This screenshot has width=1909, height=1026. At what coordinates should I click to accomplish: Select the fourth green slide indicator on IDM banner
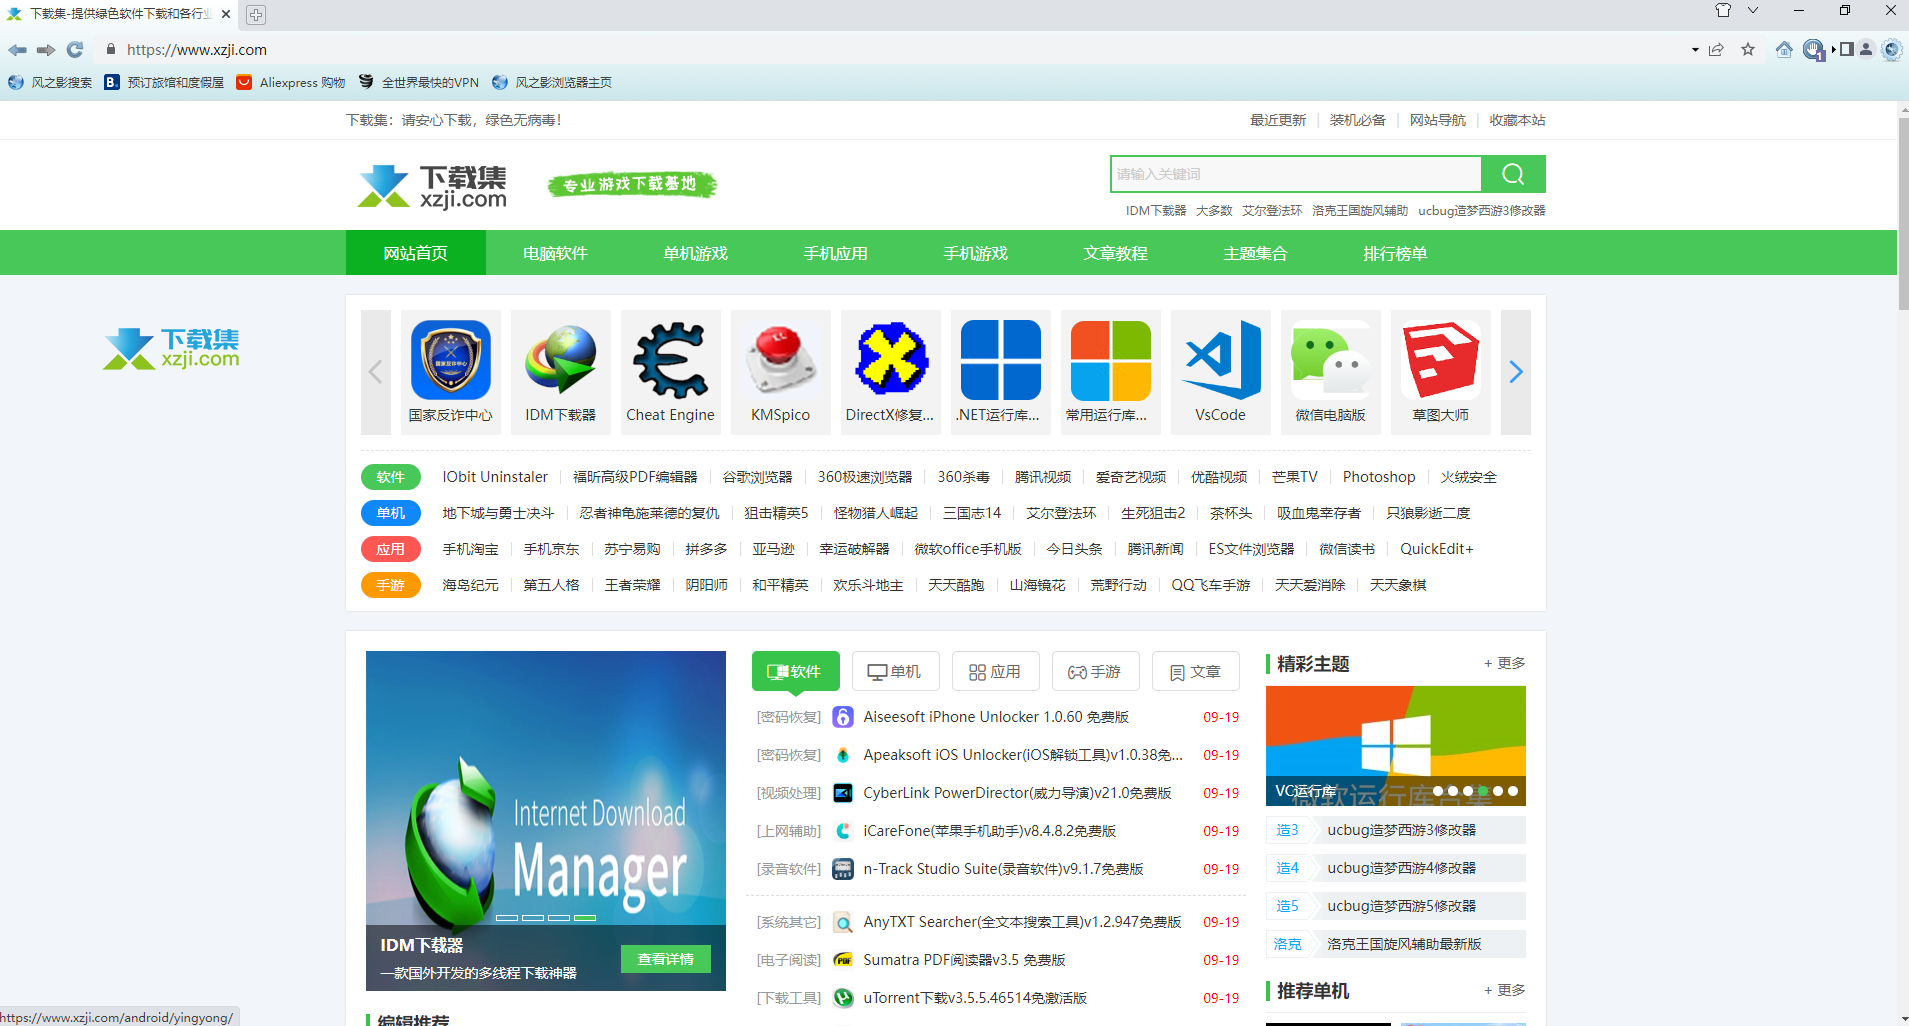[585, 918]
